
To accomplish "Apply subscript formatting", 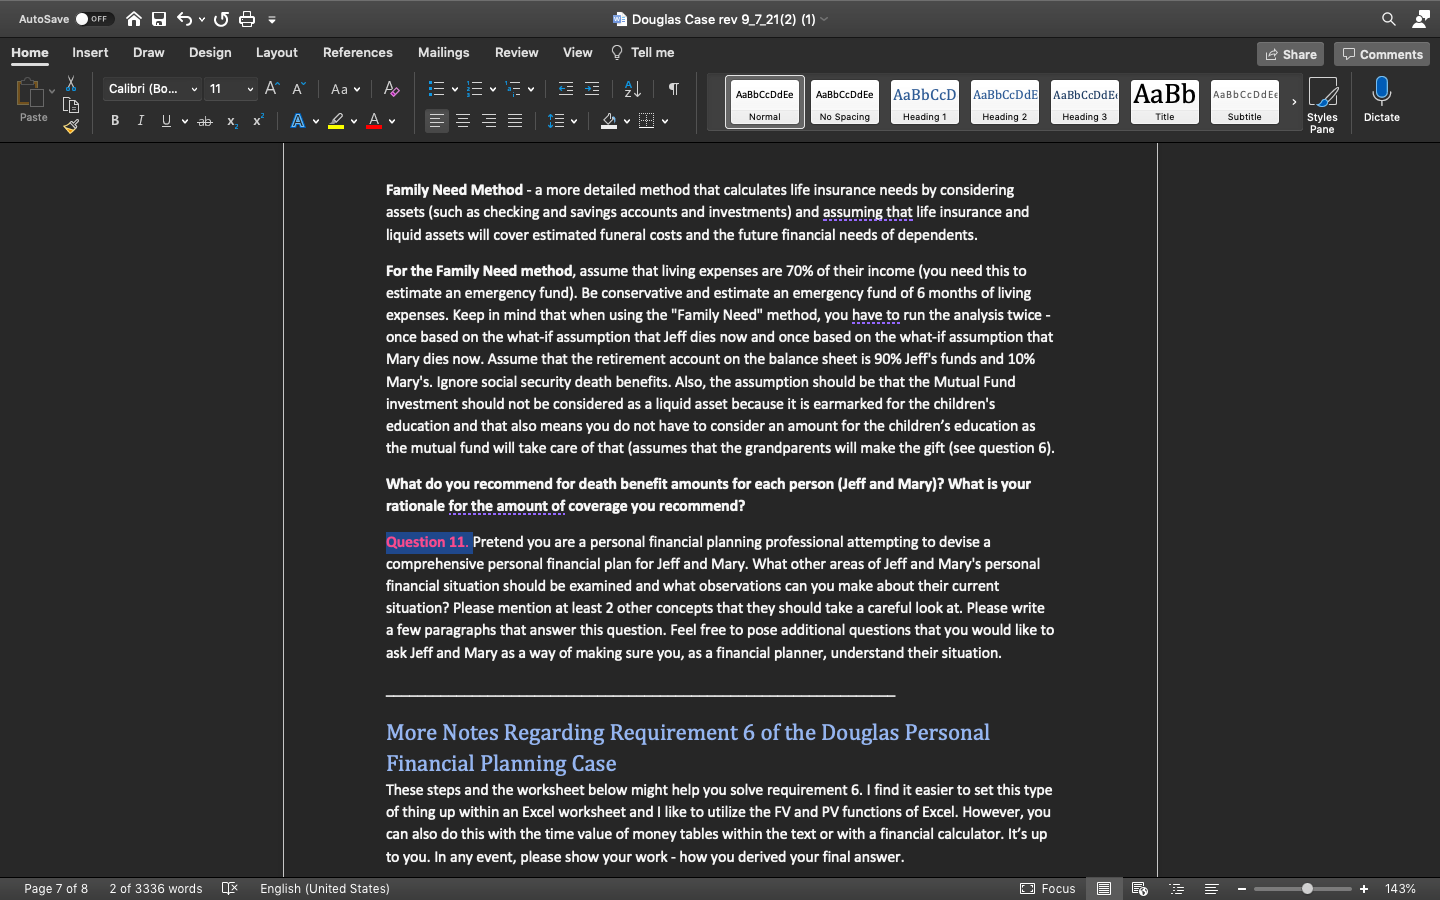I will (230, 120).
